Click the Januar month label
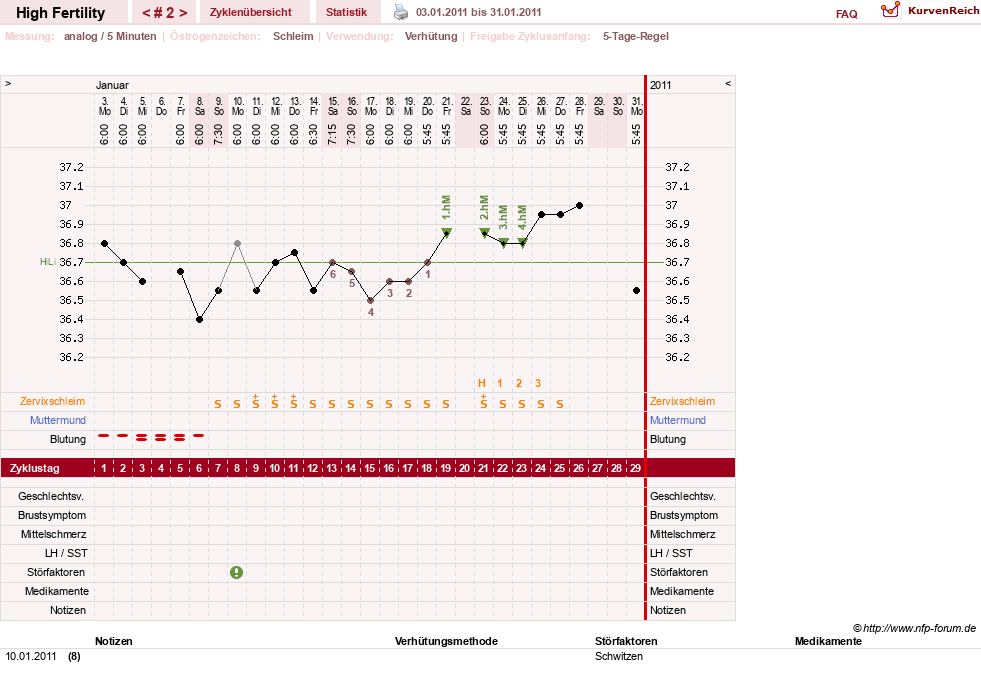The image size is (981, 680). (112, 85)
